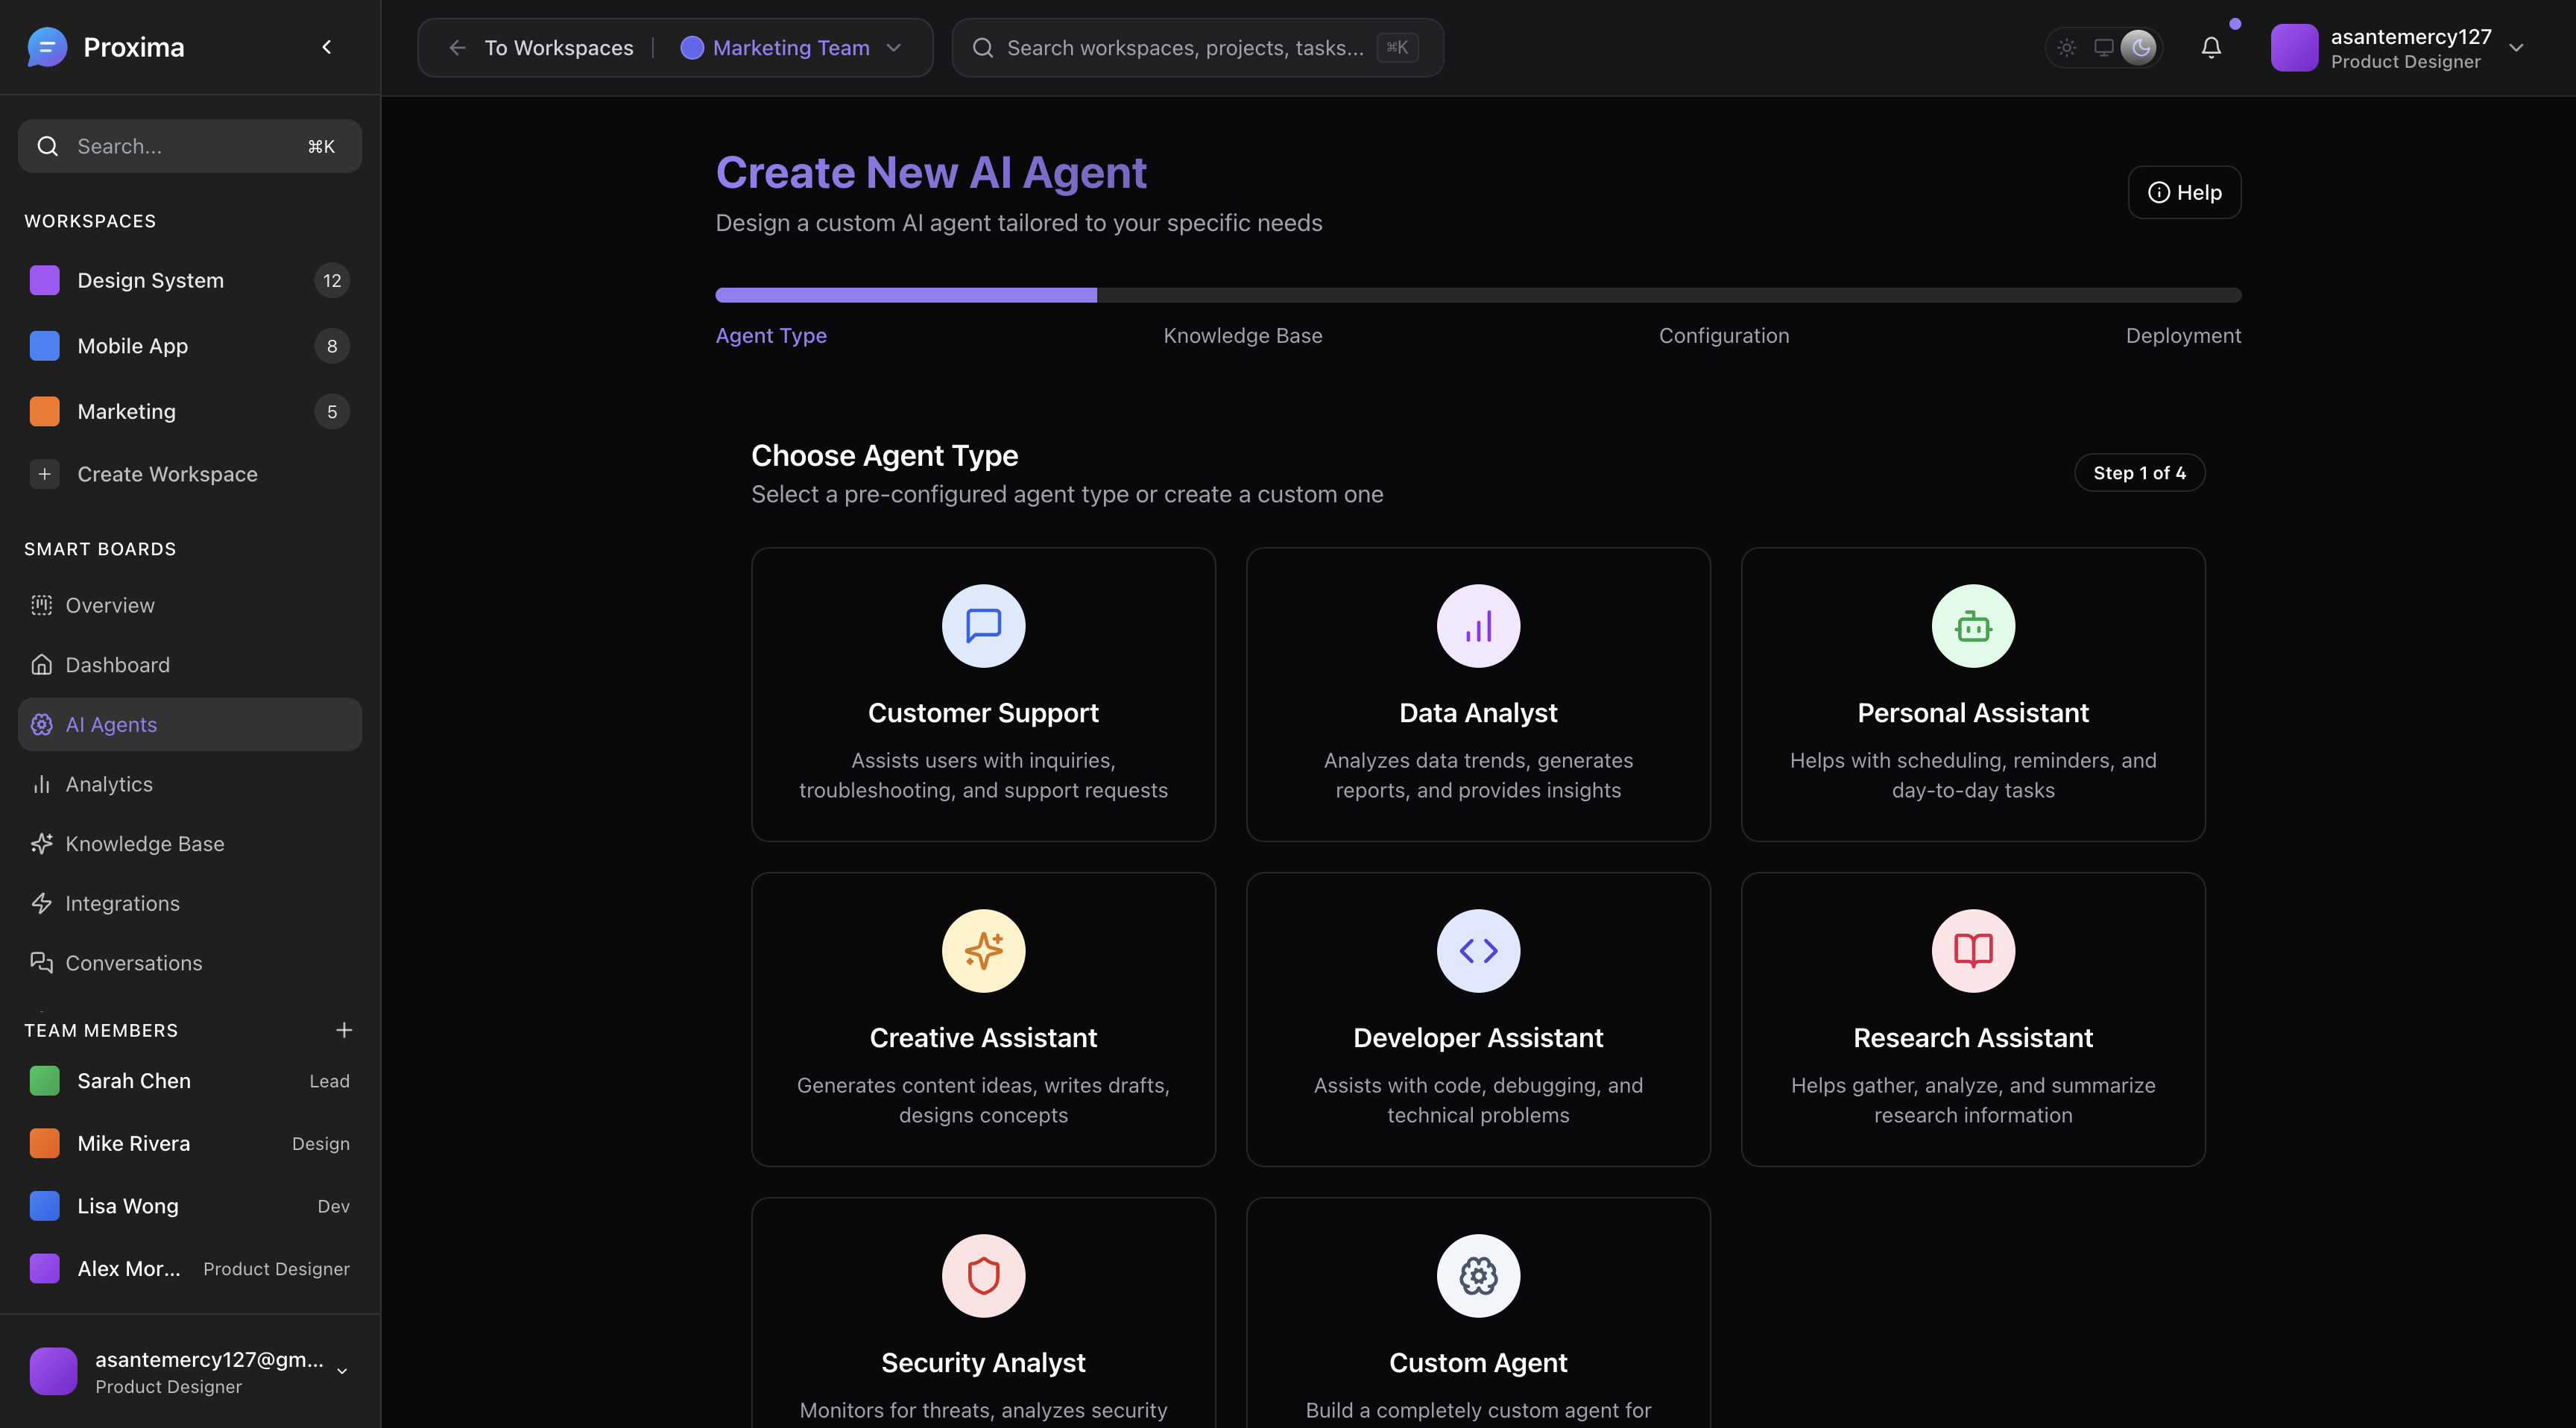
Task: Expand the asantemercy127 profile menu in header
Action: (x=2517, y=47)
